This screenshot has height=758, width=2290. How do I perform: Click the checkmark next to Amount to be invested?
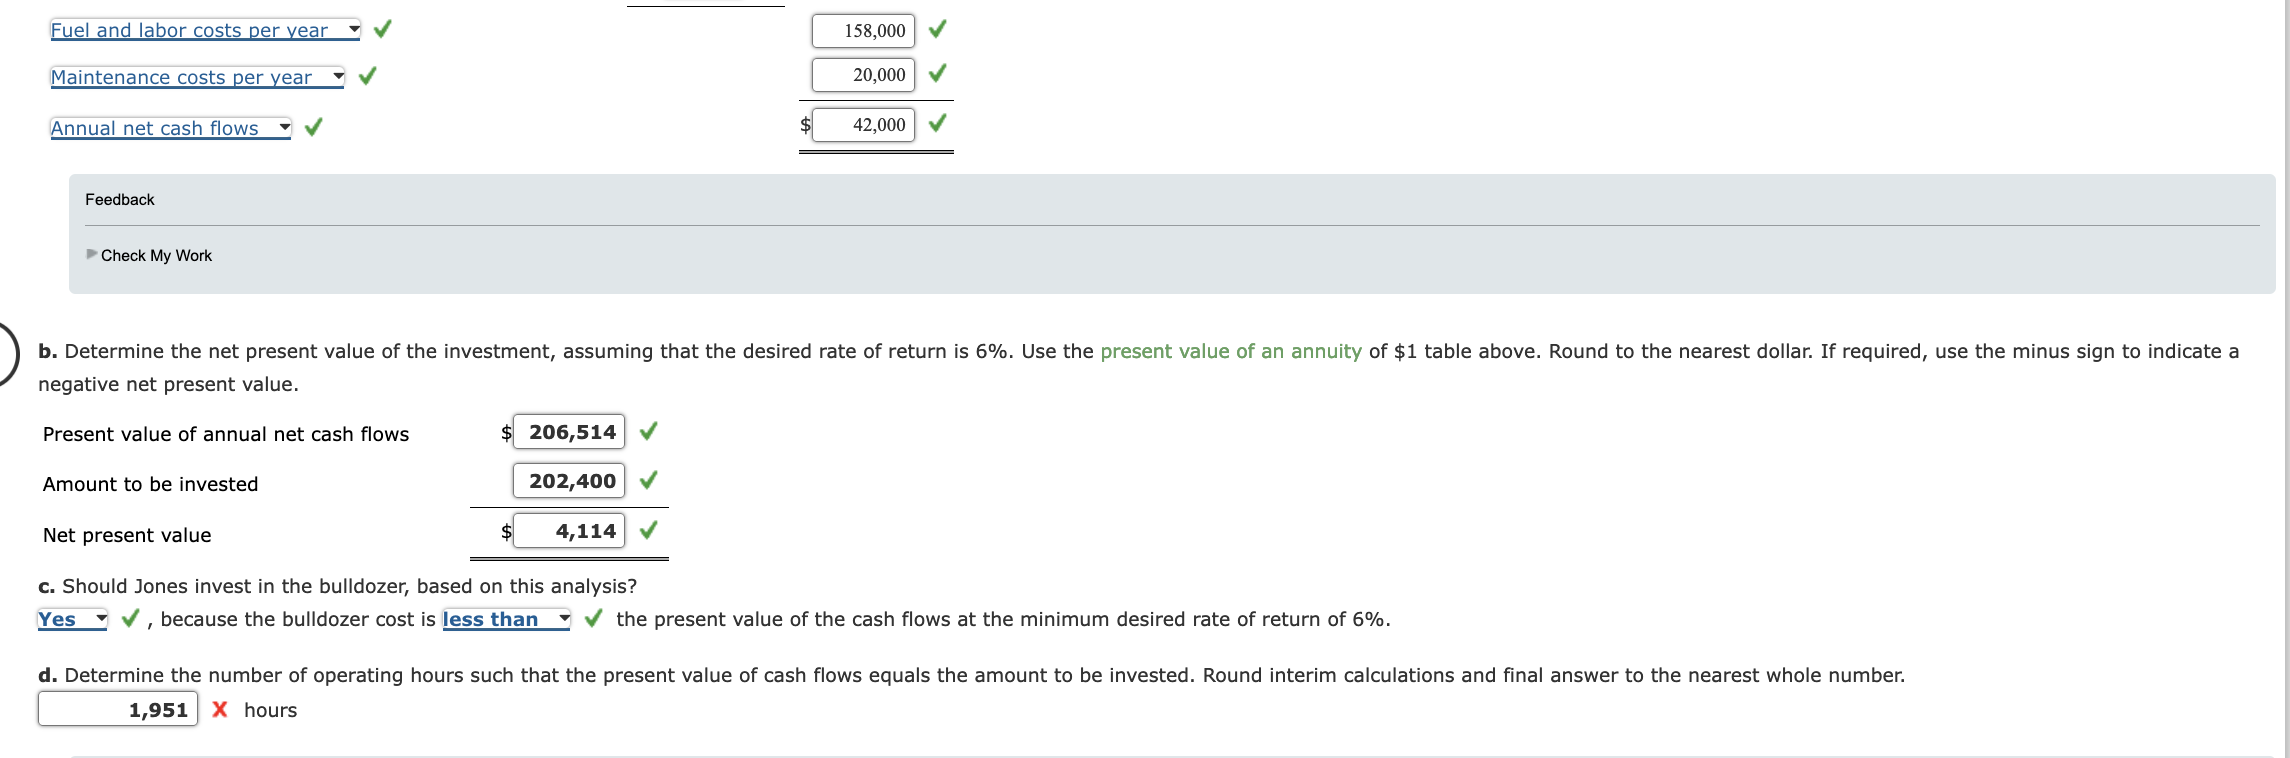point(648,480)
